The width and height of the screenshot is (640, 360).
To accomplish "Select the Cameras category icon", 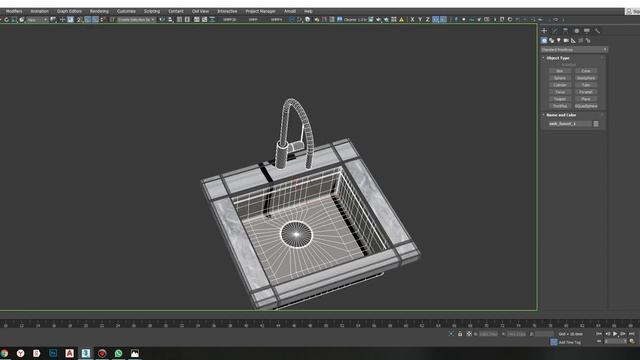I will click(x=566, y=40).
